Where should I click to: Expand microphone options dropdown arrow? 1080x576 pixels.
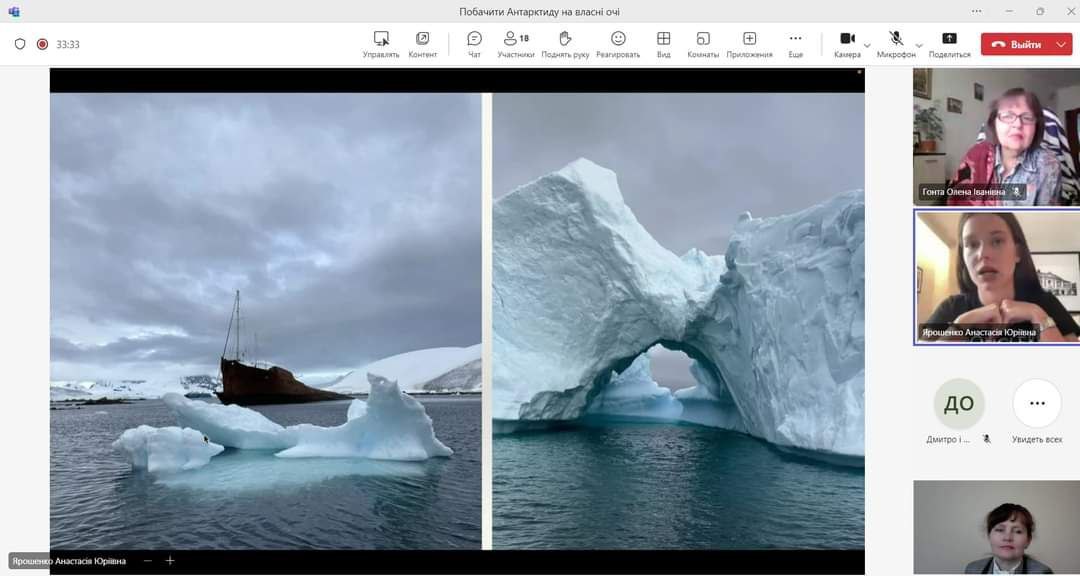(x=920, y=45)
